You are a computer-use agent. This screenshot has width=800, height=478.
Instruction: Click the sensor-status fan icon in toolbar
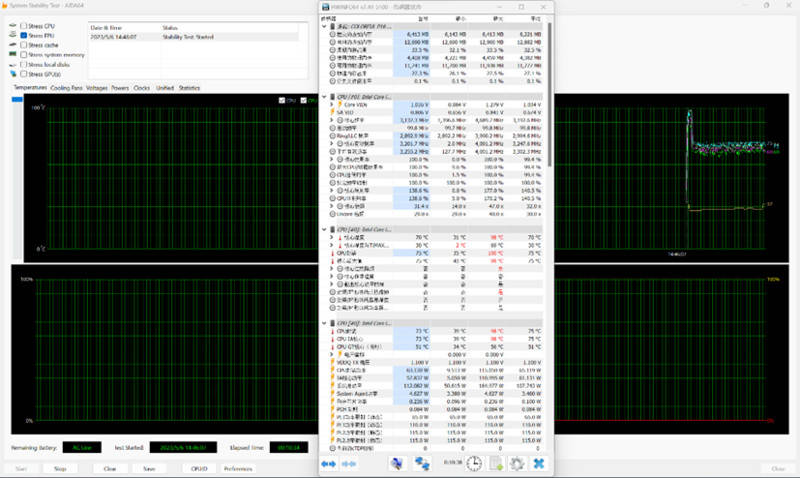[x=397, y=464]
